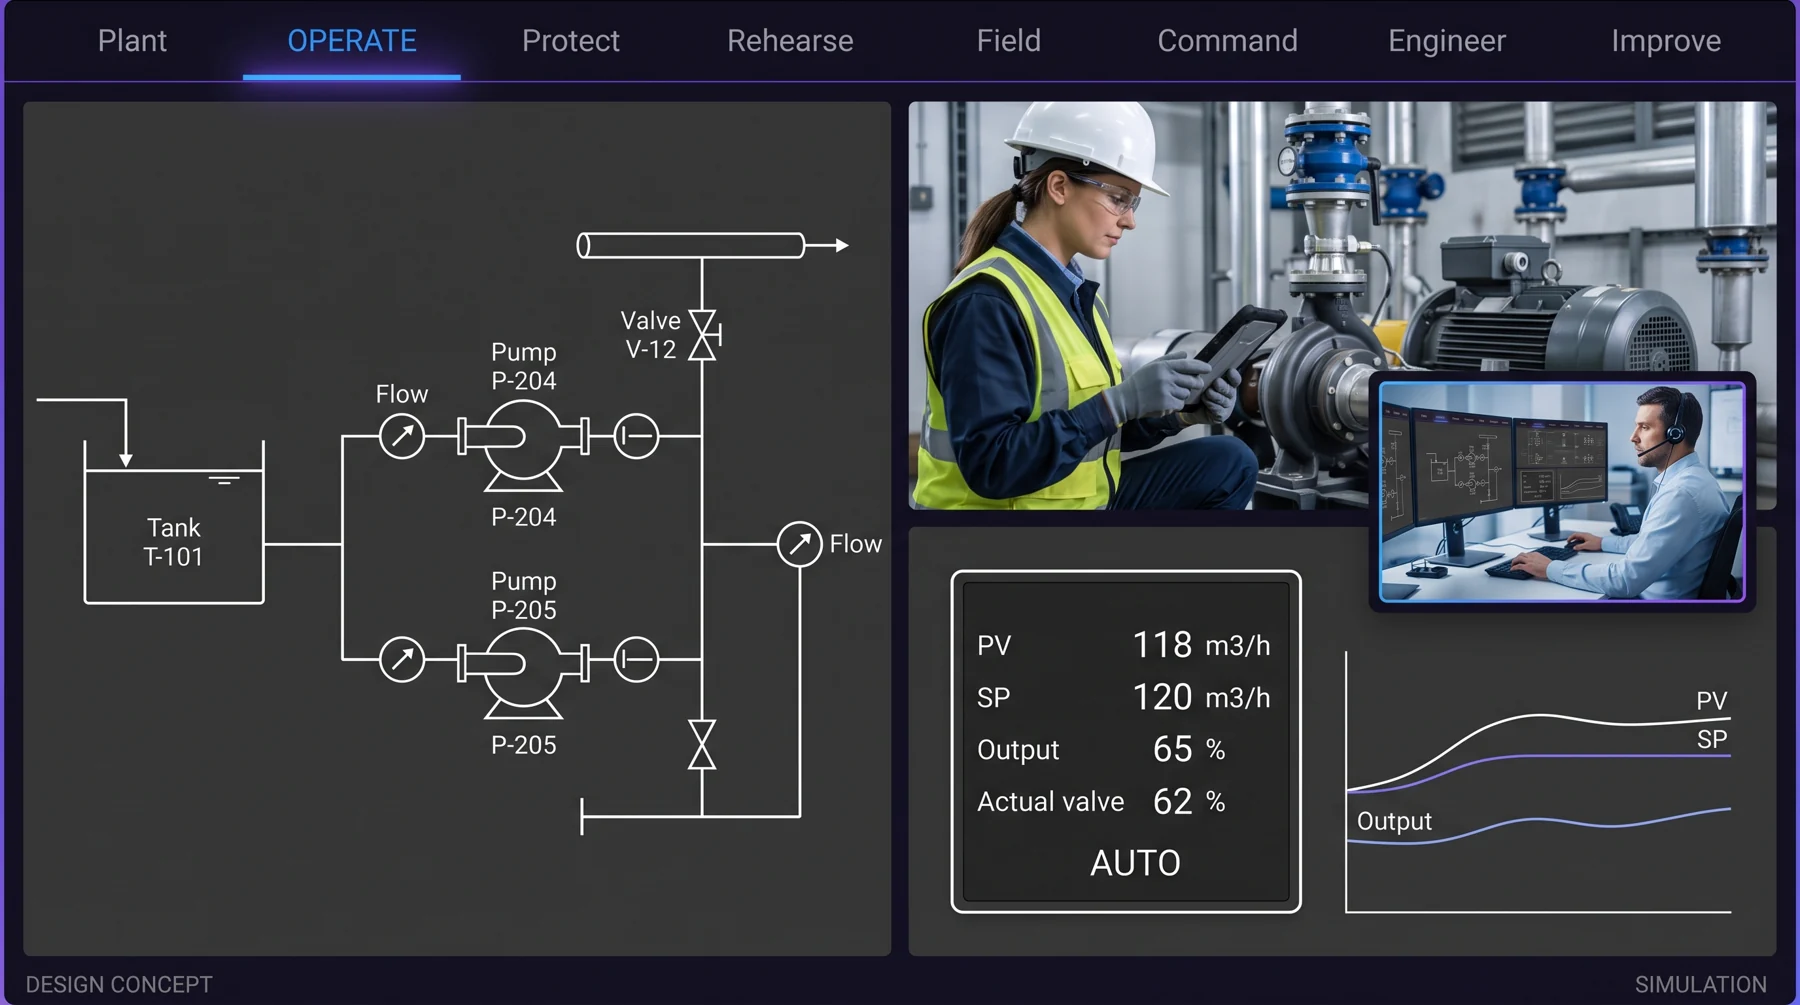1800x1005 pixels.
Task: Click the P-204 tag below the pump
Action: (523, 517)
